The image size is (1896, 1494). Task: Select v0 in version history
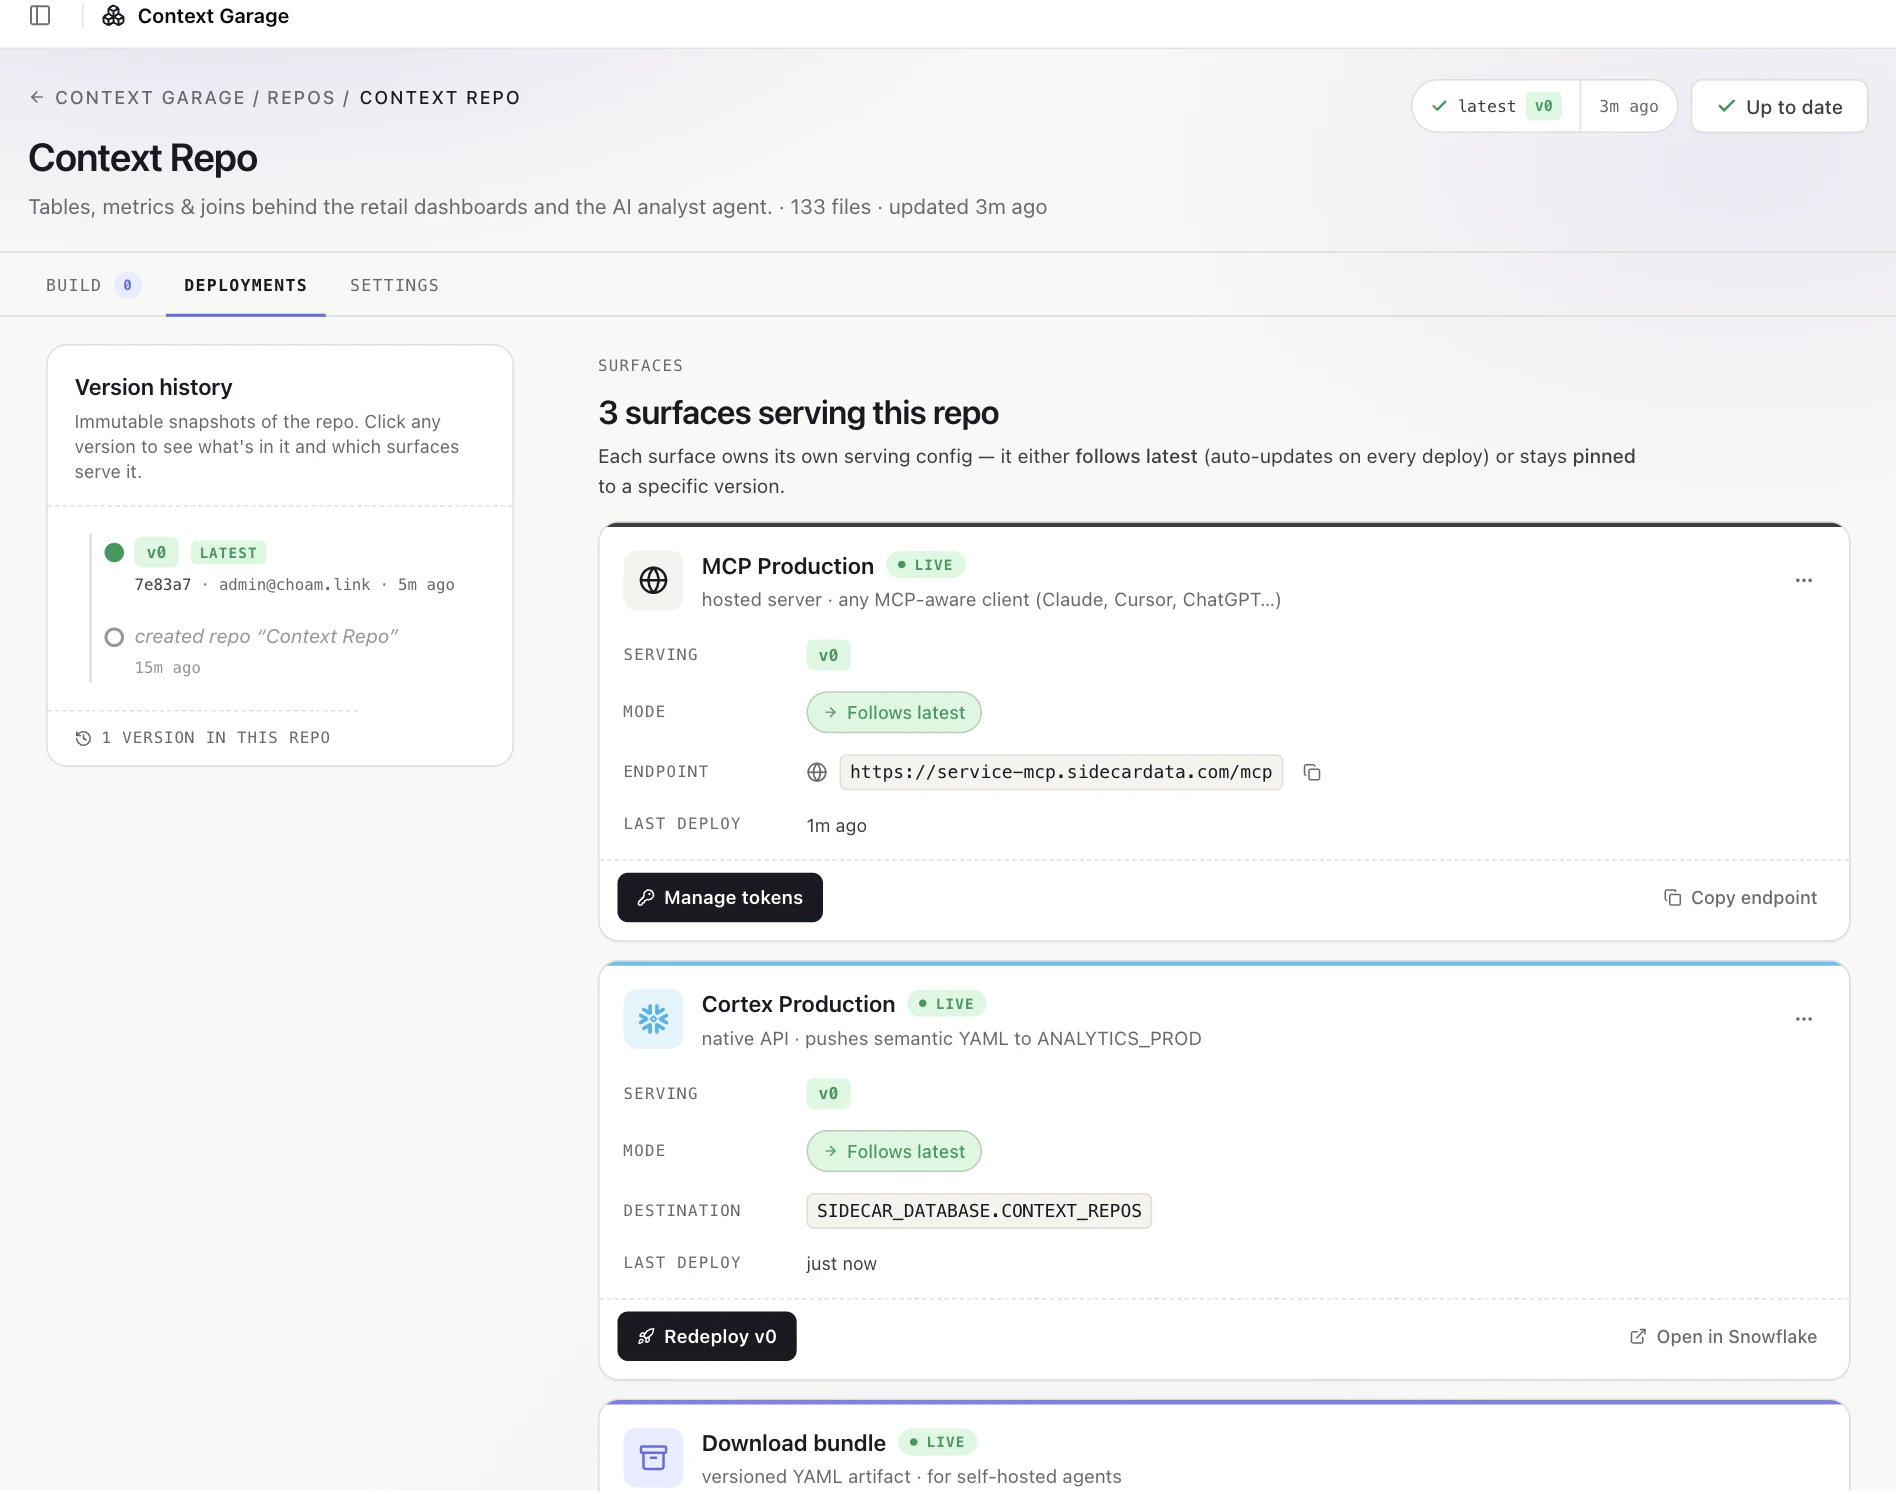pyautogui.click(x=156, y=552)
